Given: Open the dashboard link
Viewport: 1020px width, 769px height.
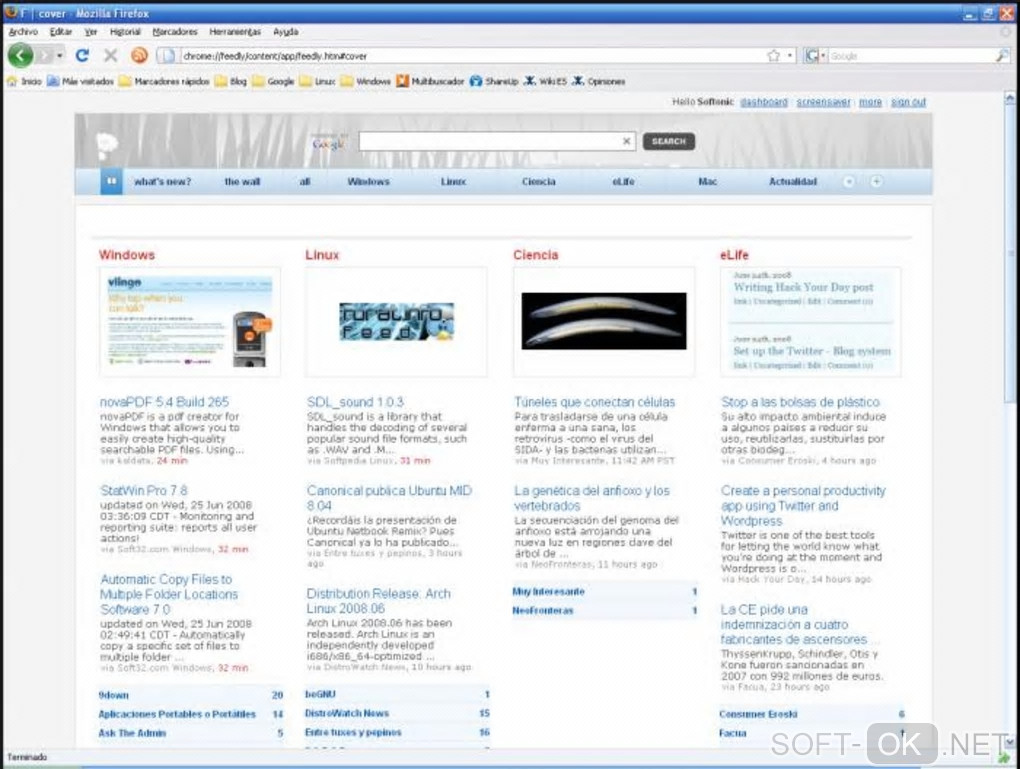Looking at the screenshot, I should (x=764, y=102).
